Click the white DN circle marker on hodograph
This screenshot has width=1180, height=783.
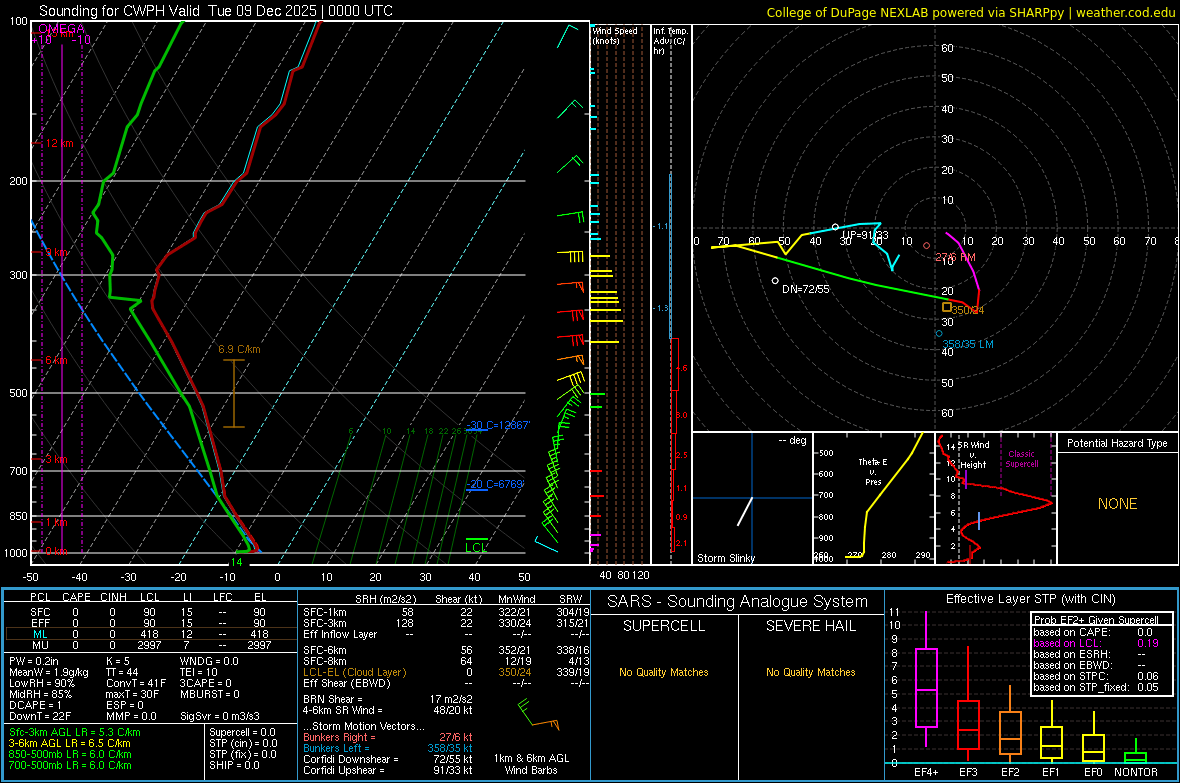point(775,281)
